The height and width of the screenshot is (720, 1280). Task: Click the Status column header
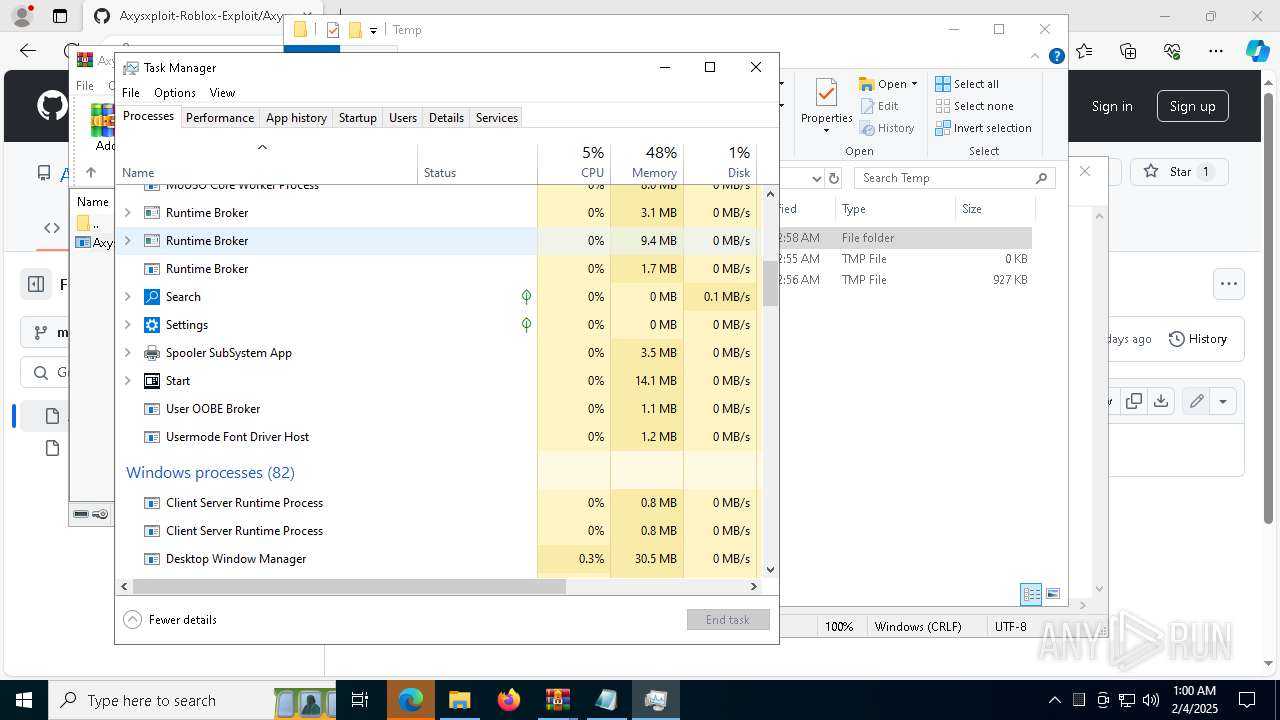click(477, 163)
